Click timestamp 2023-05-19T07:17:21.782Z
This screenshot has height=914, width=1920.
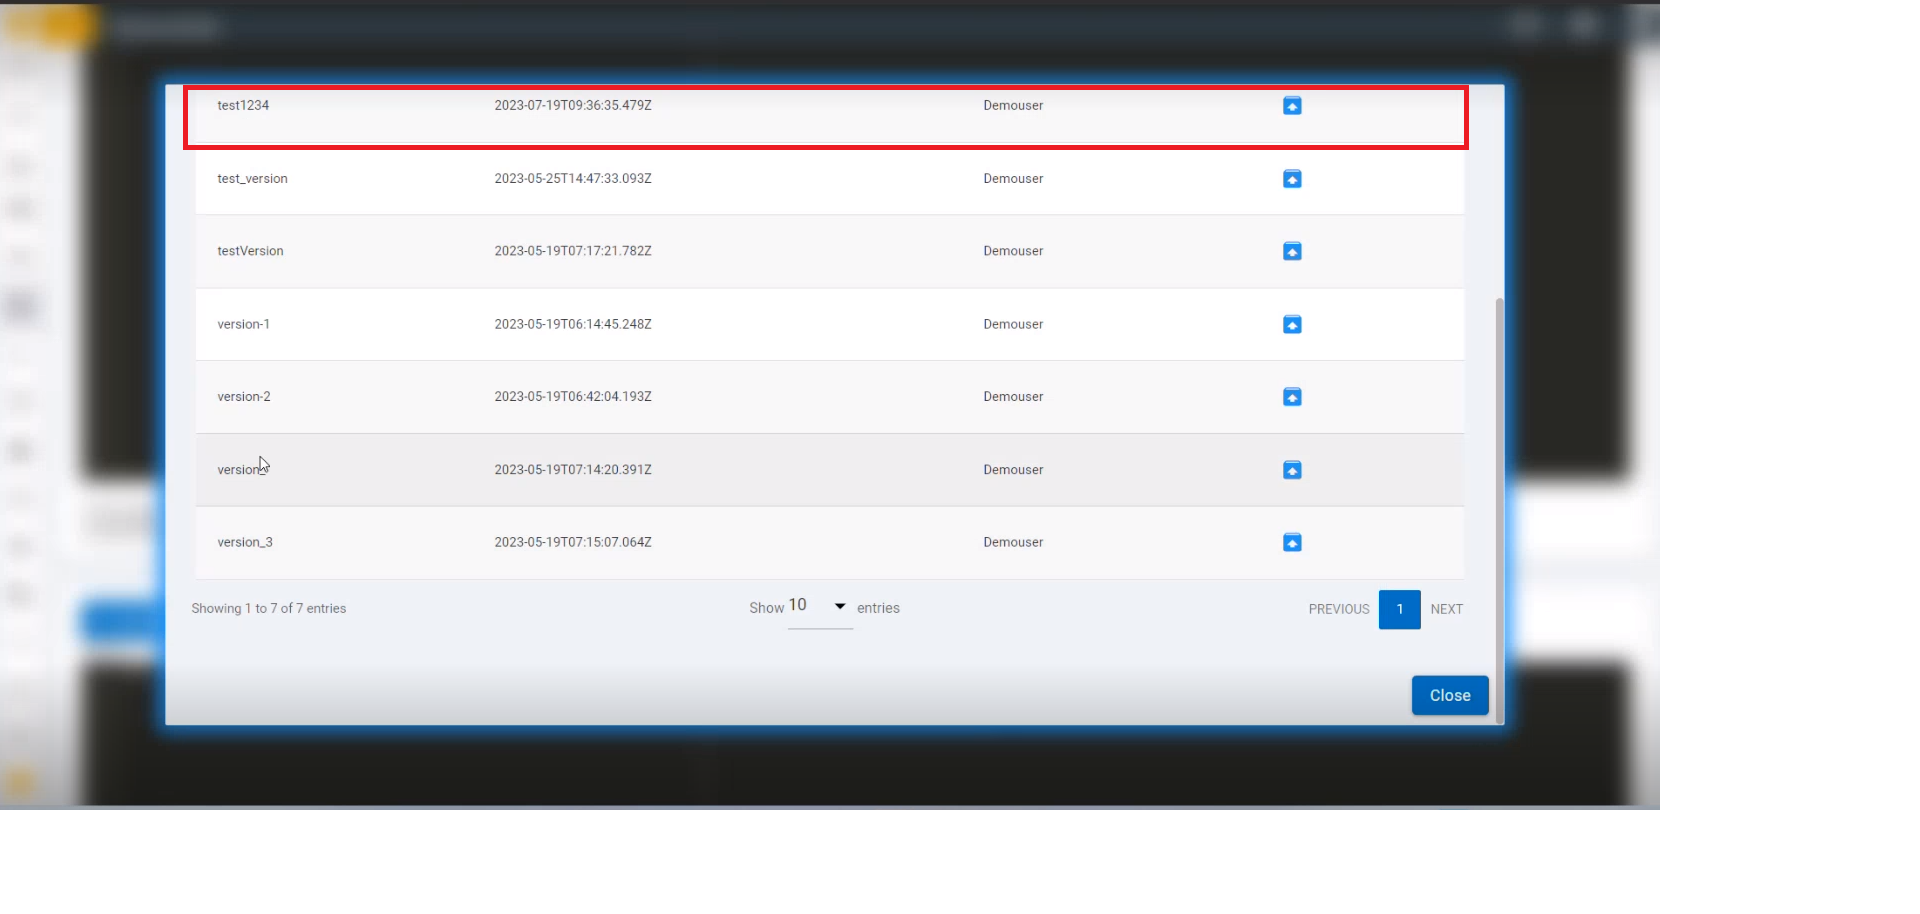click(x=573, y=251)
